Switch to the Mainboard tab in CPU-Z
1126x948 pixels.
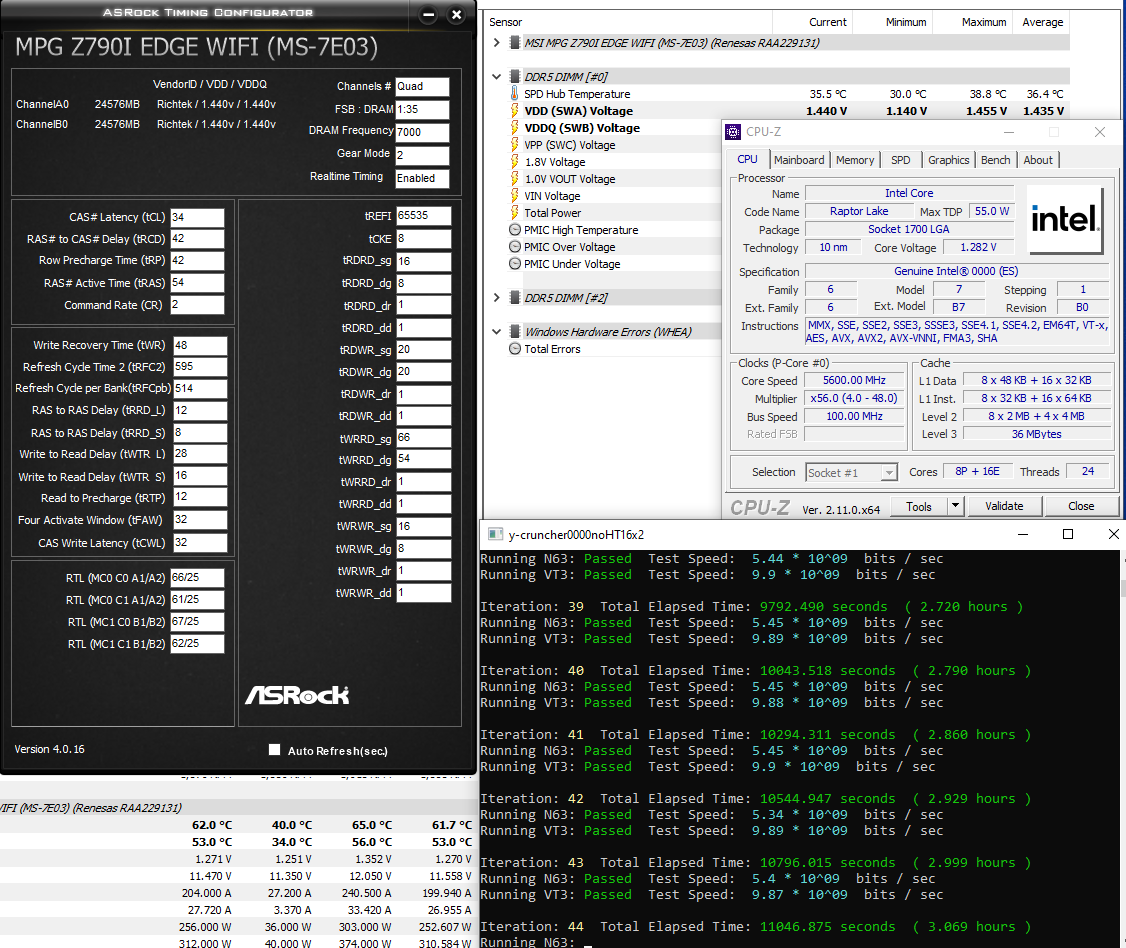(799, 160)
